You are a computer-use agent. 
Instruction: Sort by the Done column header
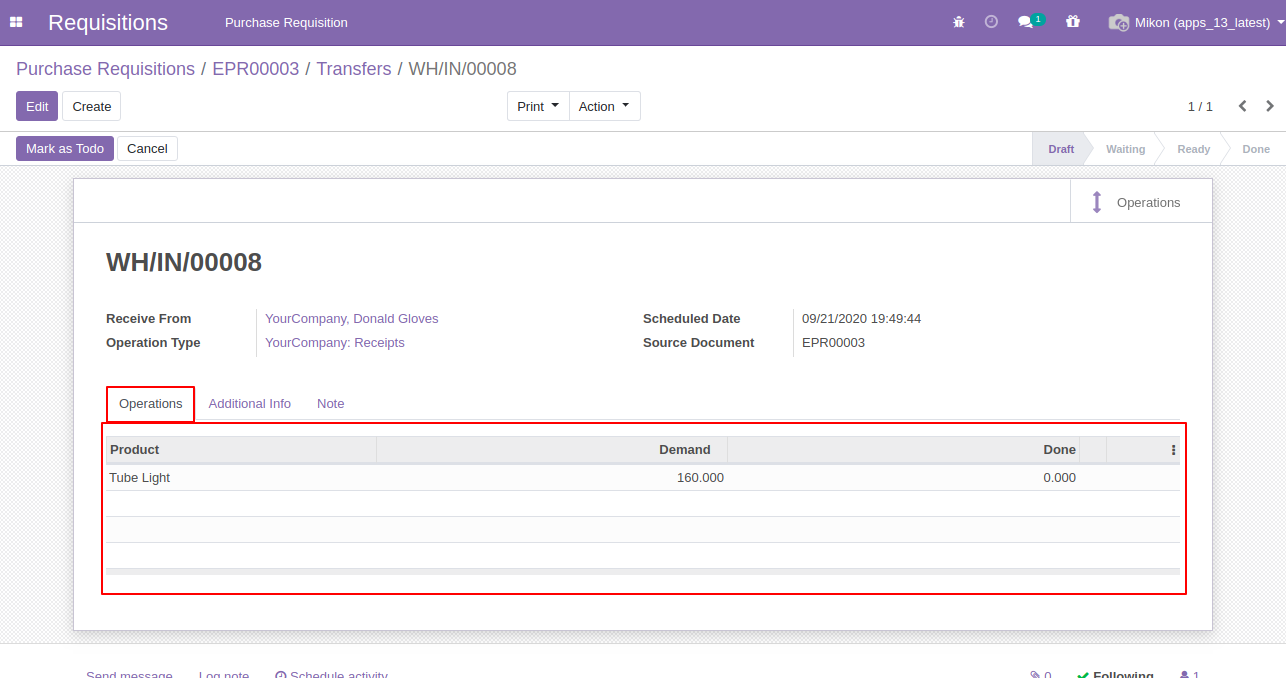point(904,450)
